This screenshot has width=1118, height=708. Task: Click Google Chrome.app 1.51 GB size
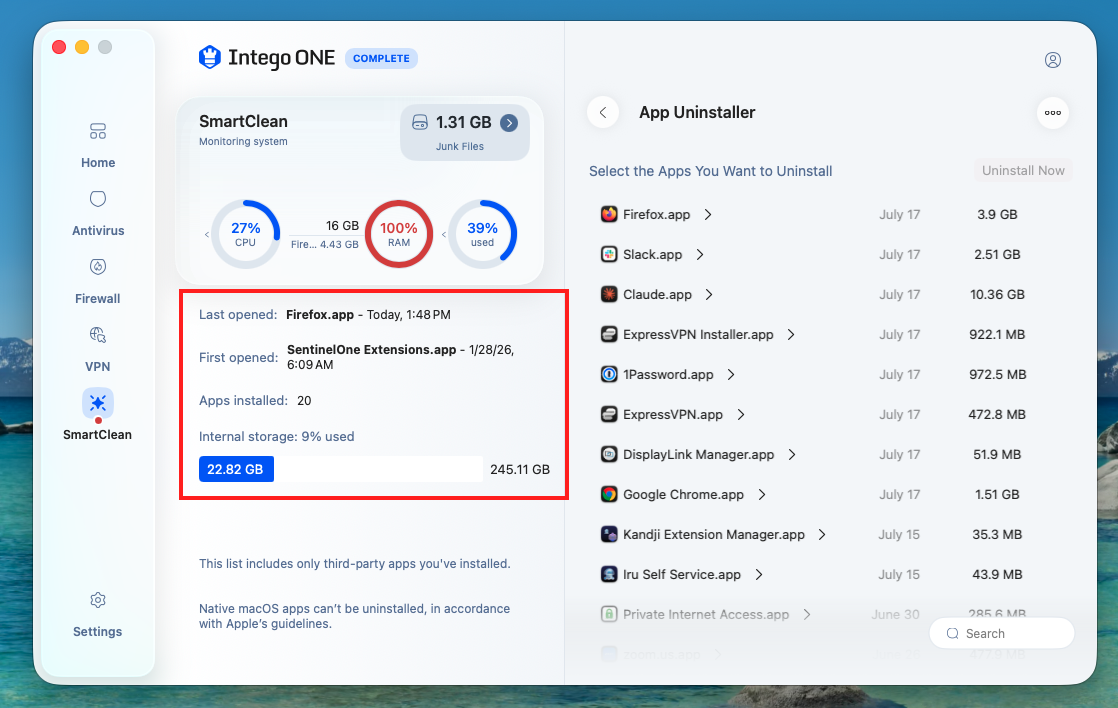coord(997,494)
